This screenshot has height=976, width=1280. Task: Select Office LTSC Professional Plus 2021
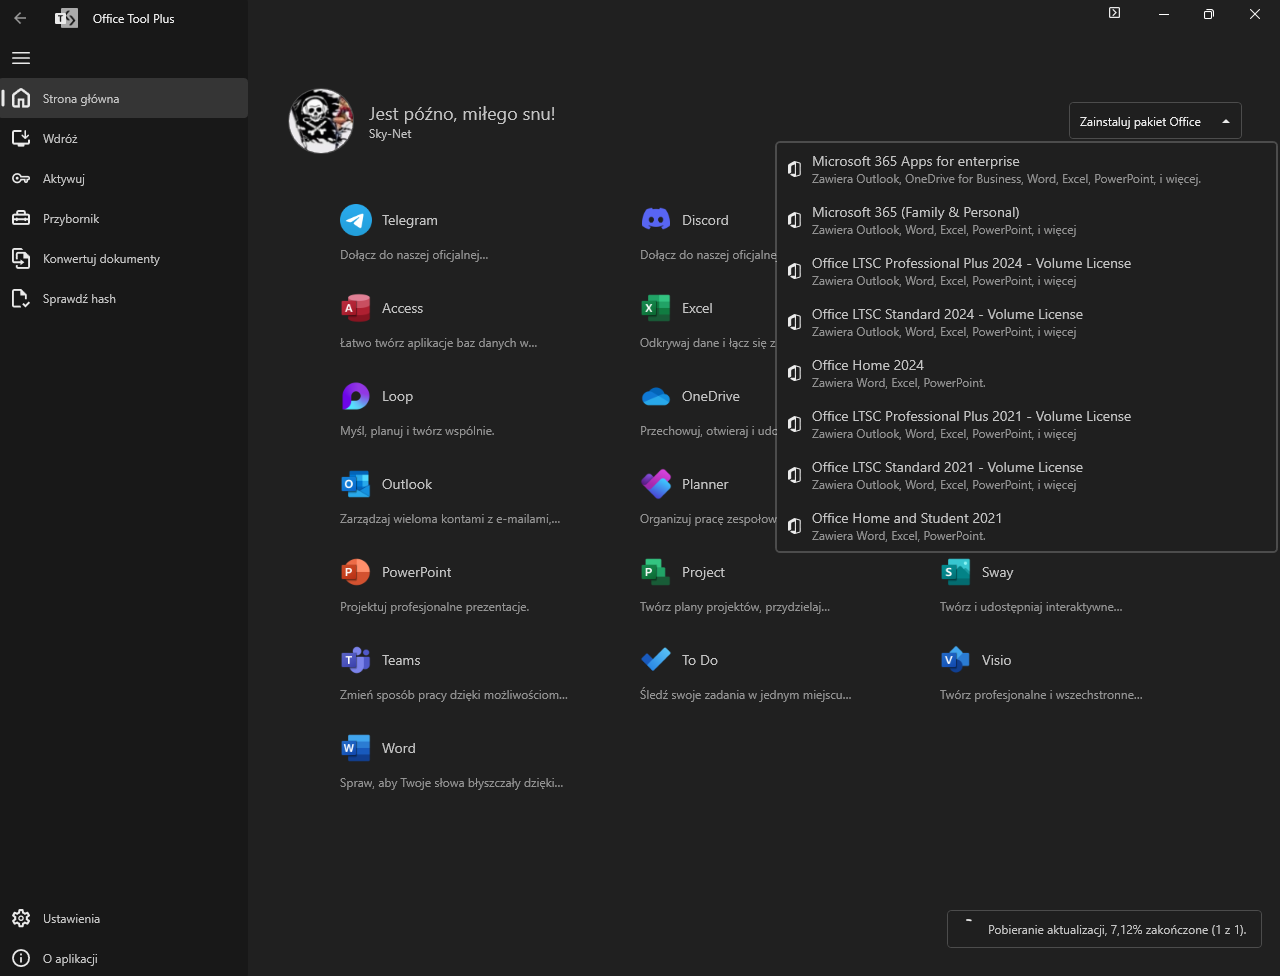(x=1026, y=424)
